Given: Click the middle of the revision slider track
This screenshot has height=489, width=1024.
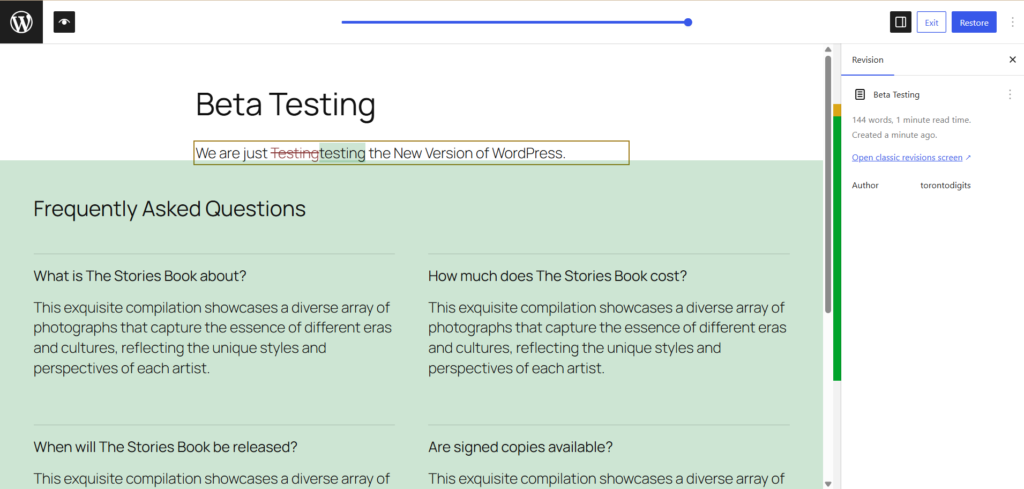Looking at the screenshot, I should click(x=515, y=22).
